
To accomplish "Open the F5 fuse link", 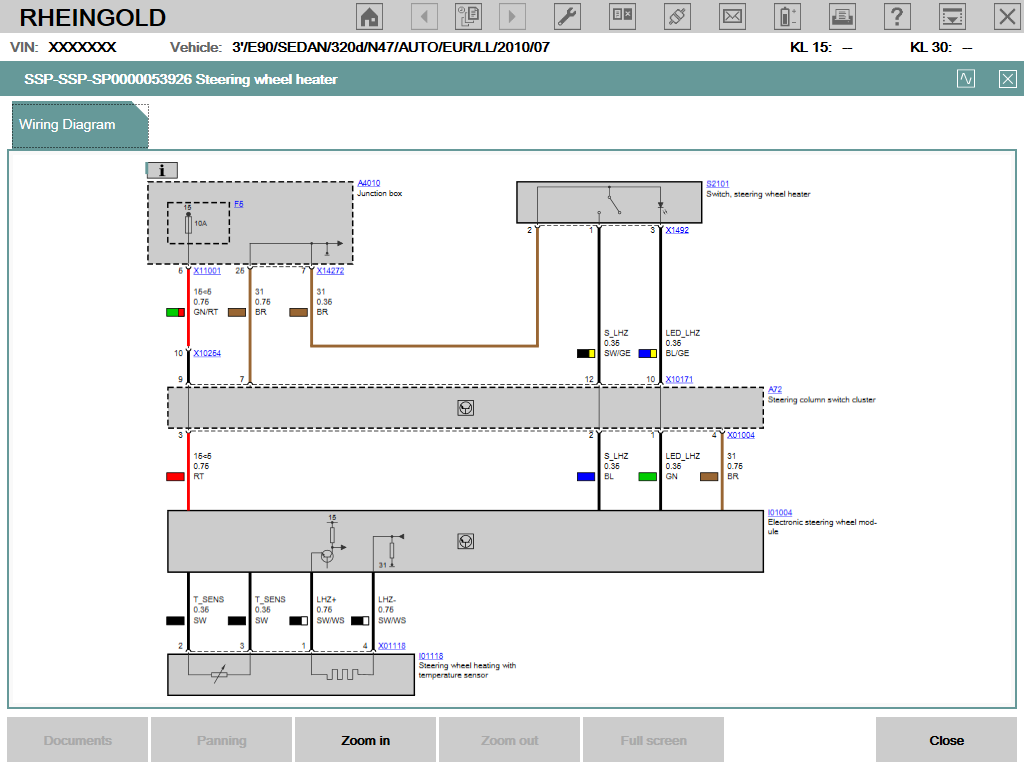I will coord(238,204).
